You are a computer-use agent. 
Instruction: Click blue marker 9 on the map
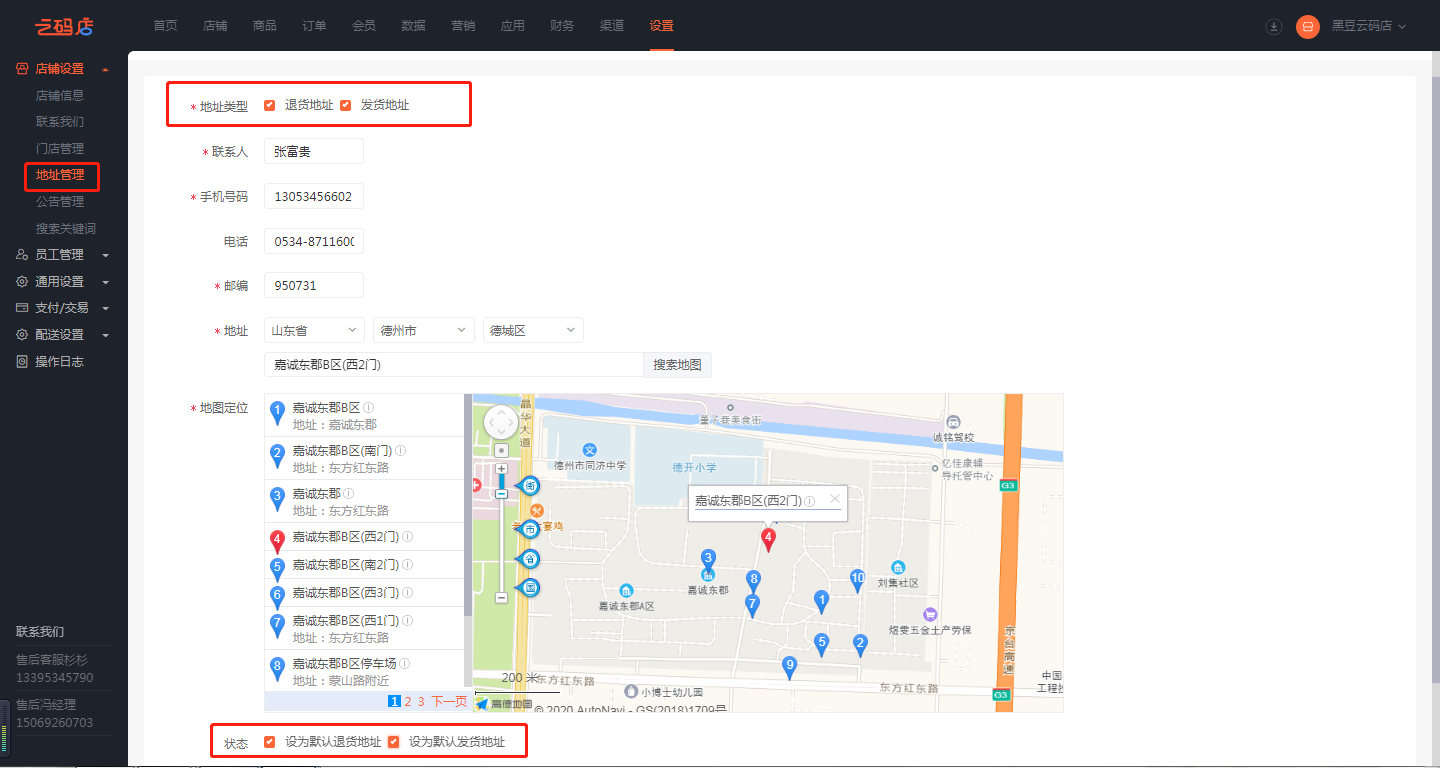tap(789, 666)
